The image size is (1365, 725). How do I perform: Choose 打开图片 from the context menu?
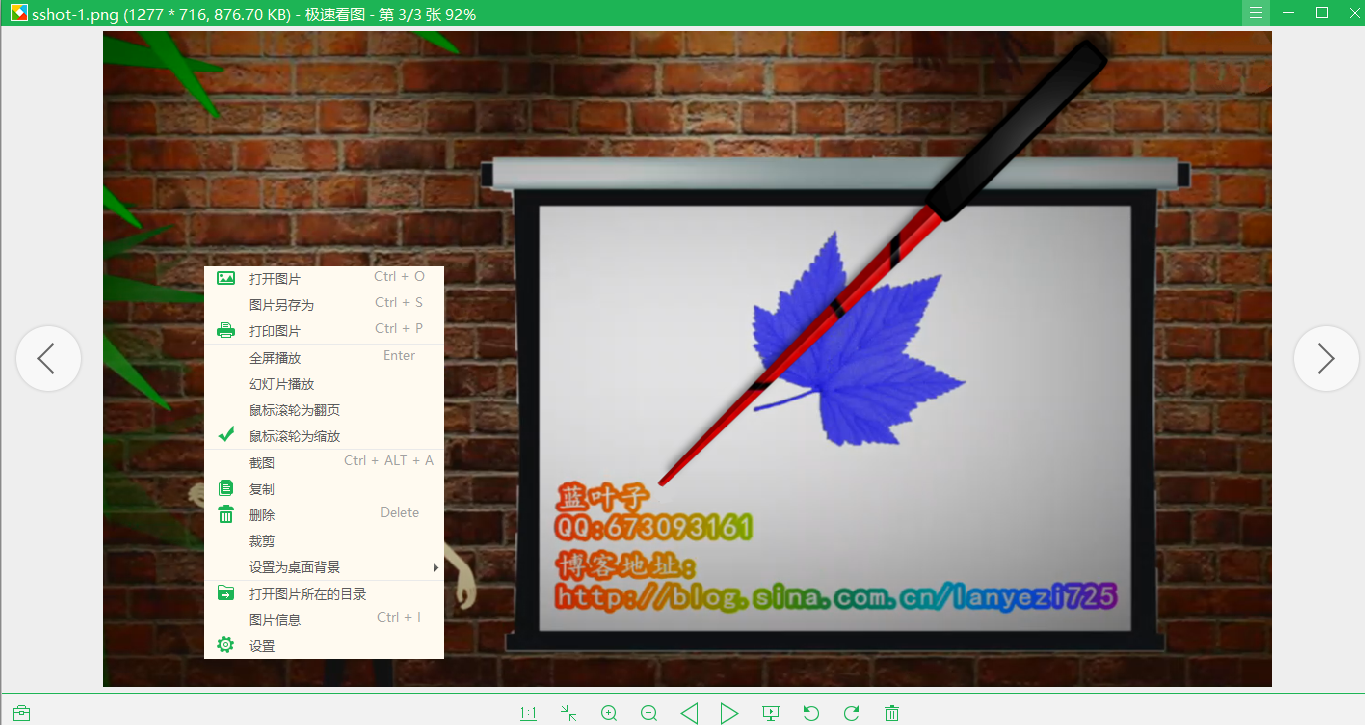point(324,279)
